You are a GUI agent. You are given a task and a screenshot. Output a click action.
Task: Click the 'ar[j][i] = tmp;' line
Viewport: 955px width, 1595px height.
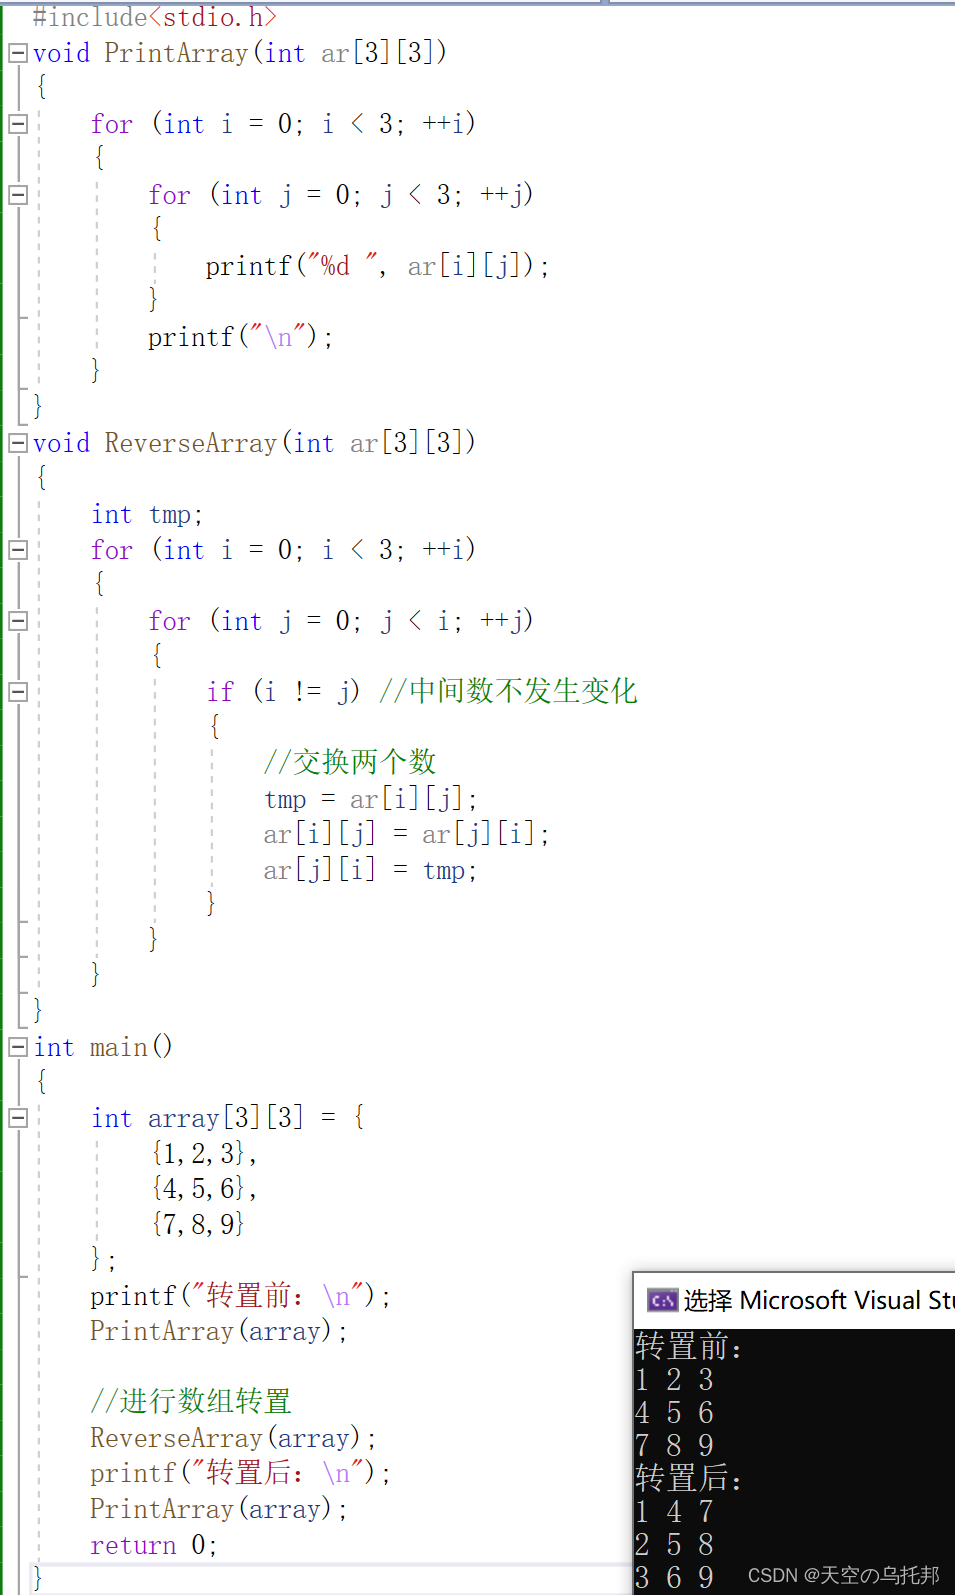(371, 870)
